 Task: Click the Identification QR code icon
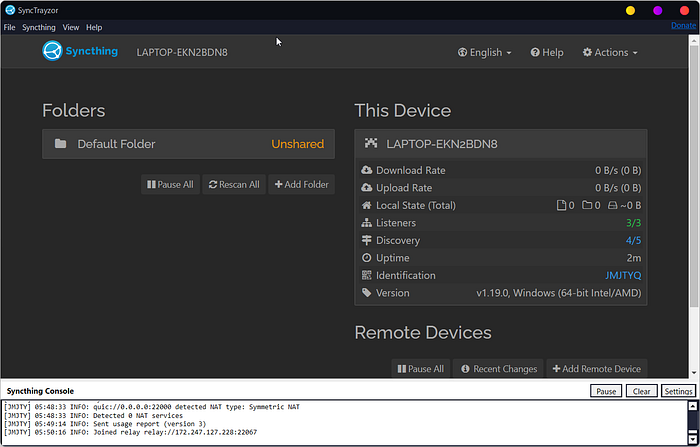(x=367, y=275)
